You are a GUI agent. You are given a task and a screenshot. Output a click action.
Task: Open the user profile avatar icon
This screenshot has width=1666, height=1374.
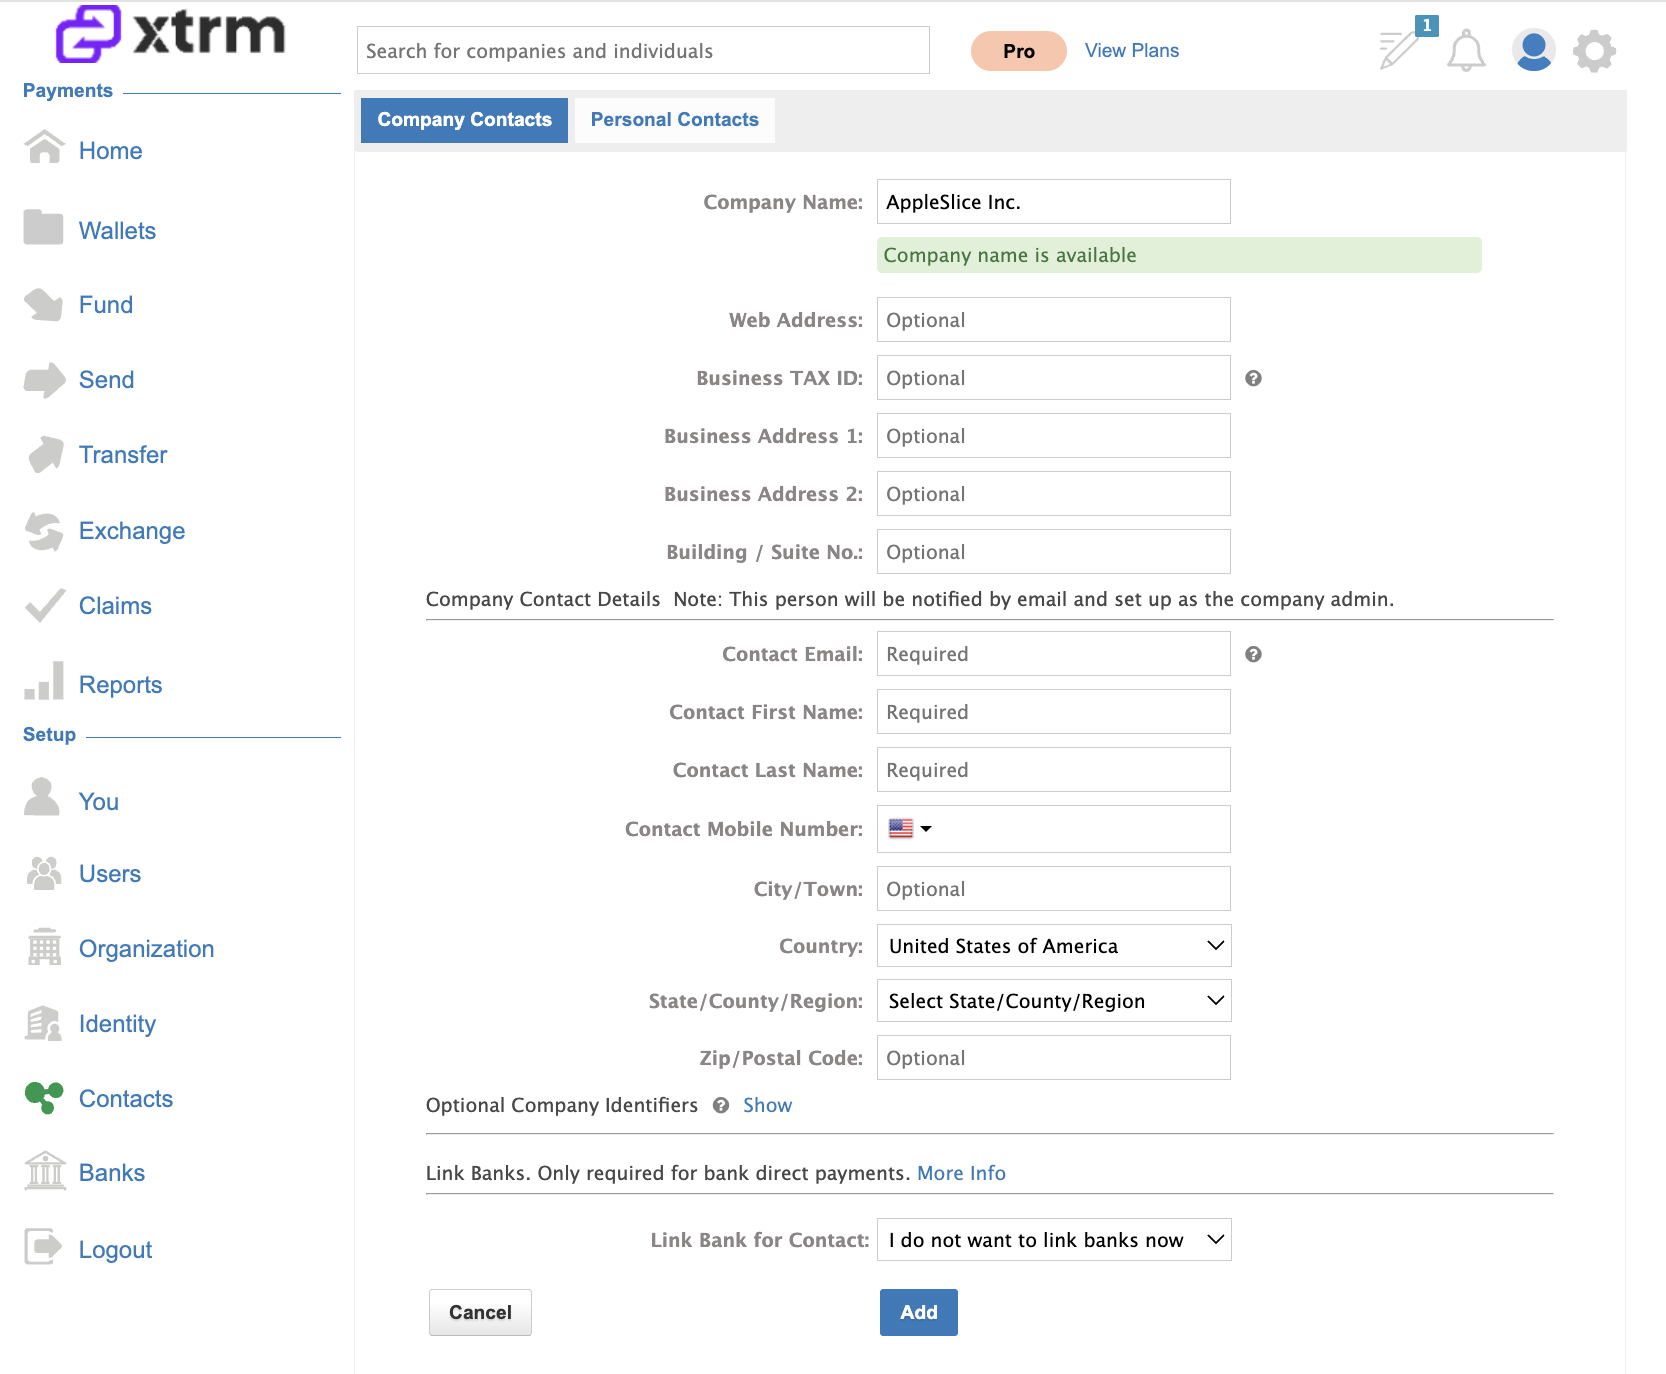[x=1533, y=50]
